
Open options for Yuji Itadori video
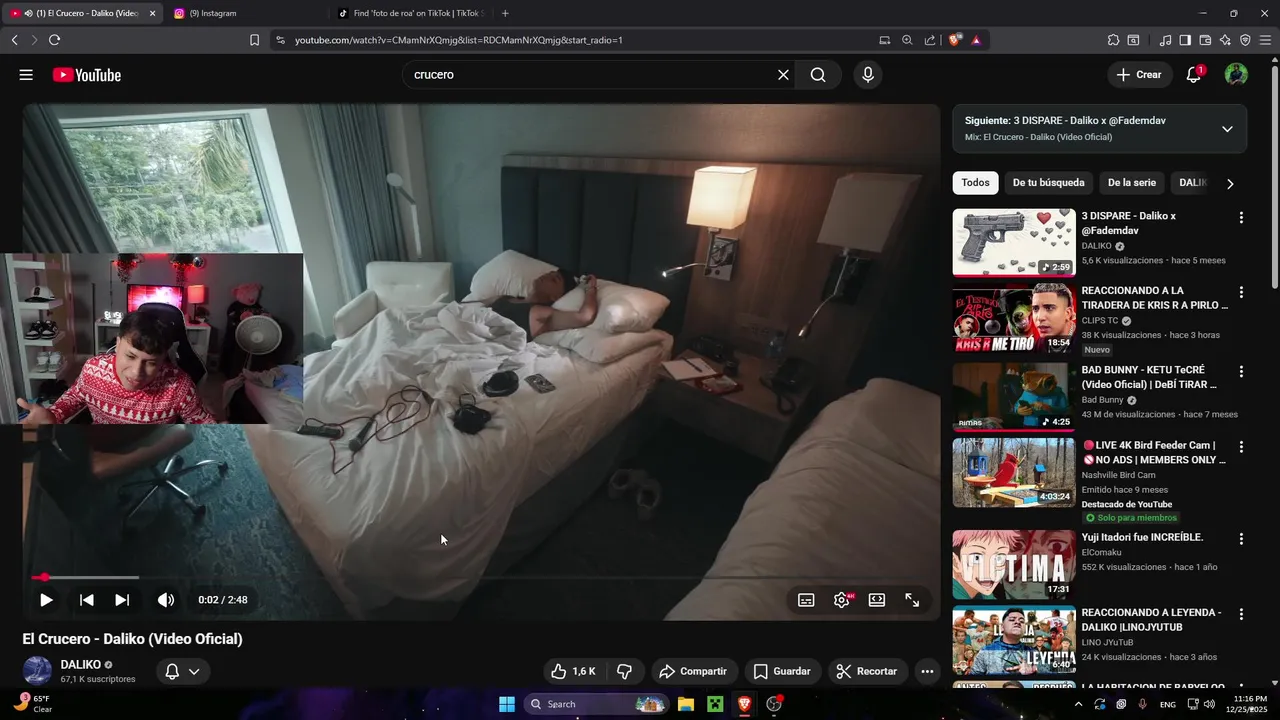click(x=1241, y=539)
